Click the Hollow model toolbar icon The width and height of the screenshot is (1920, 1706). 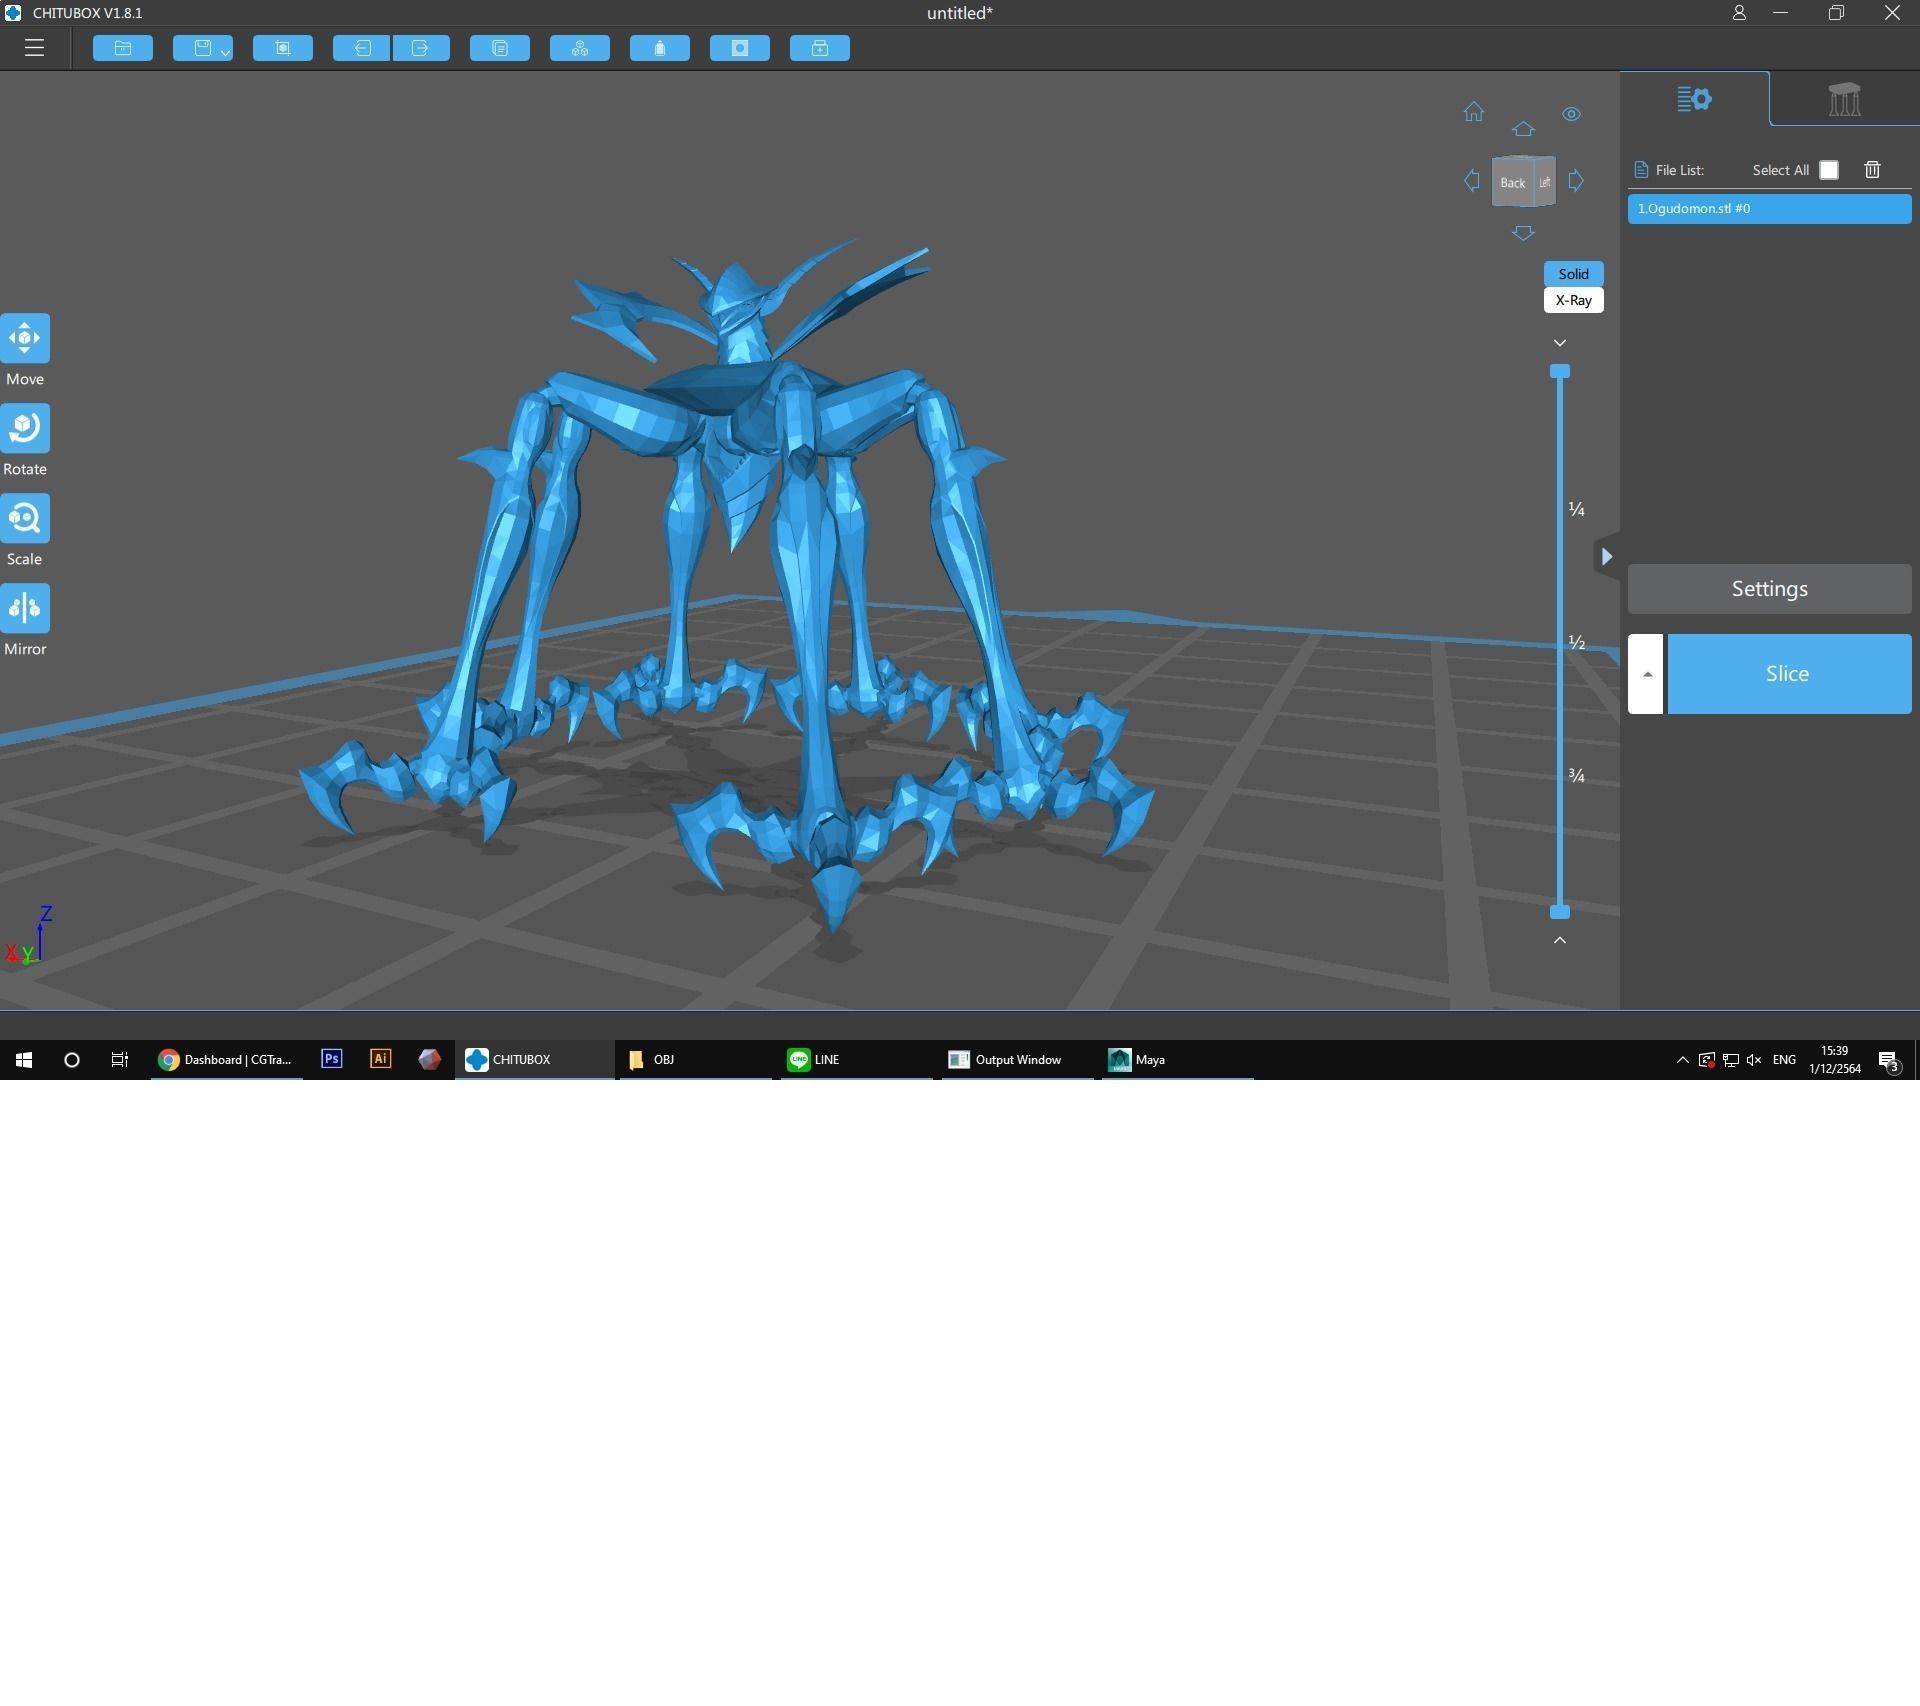tap(660, 48)
